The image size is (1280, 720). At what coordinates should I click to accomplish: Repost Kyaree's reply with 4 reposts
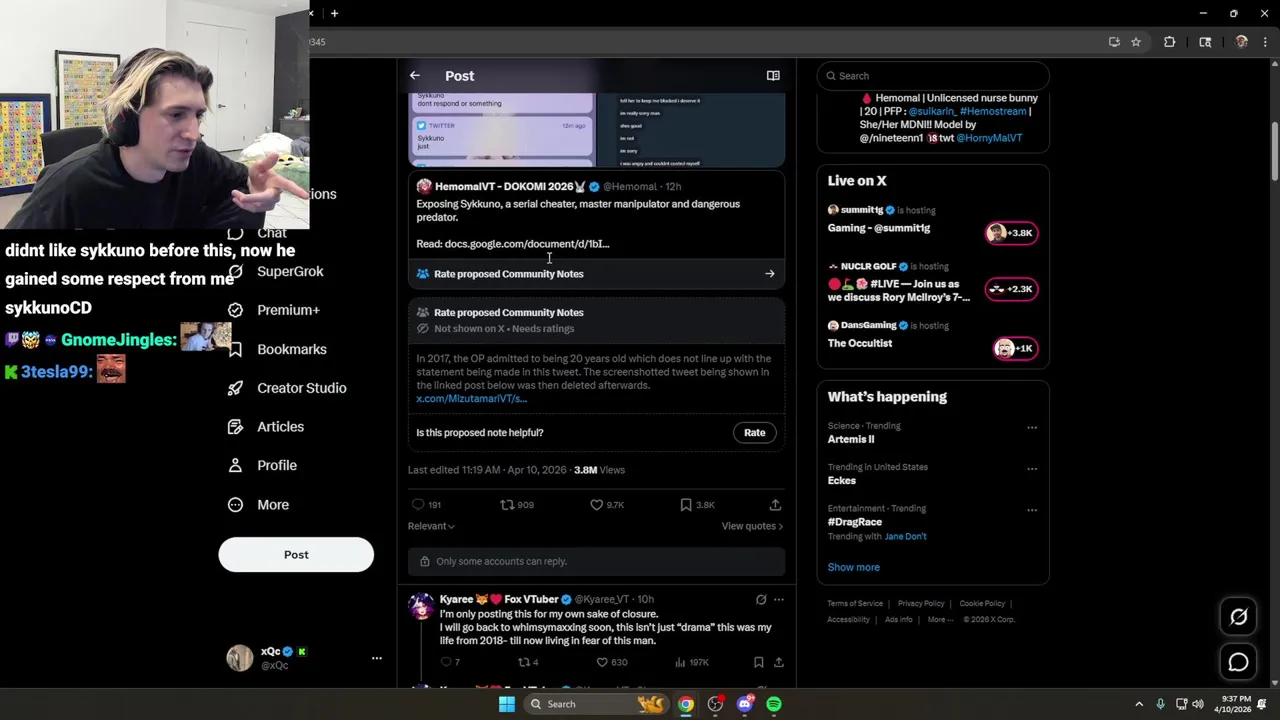point(528,662)
